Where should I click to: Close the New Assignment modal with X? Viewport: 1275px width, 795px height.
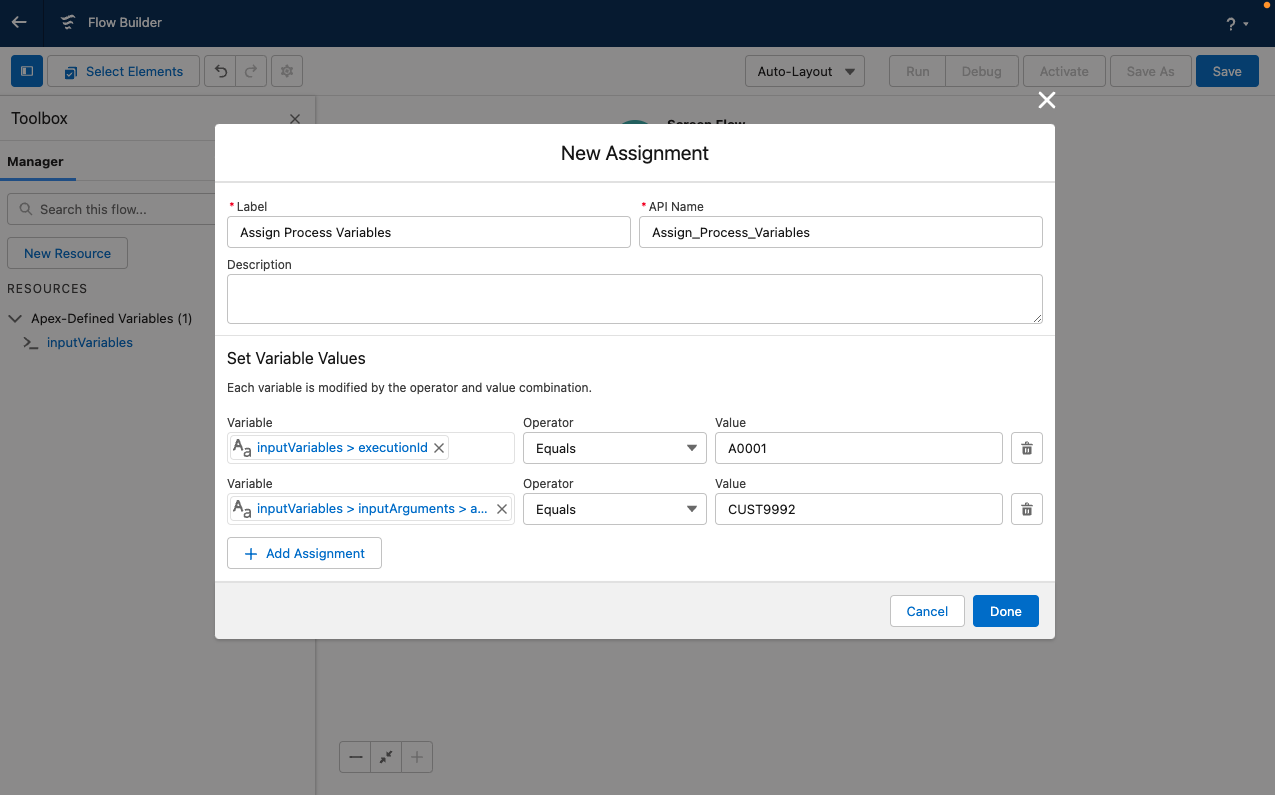1047,100
